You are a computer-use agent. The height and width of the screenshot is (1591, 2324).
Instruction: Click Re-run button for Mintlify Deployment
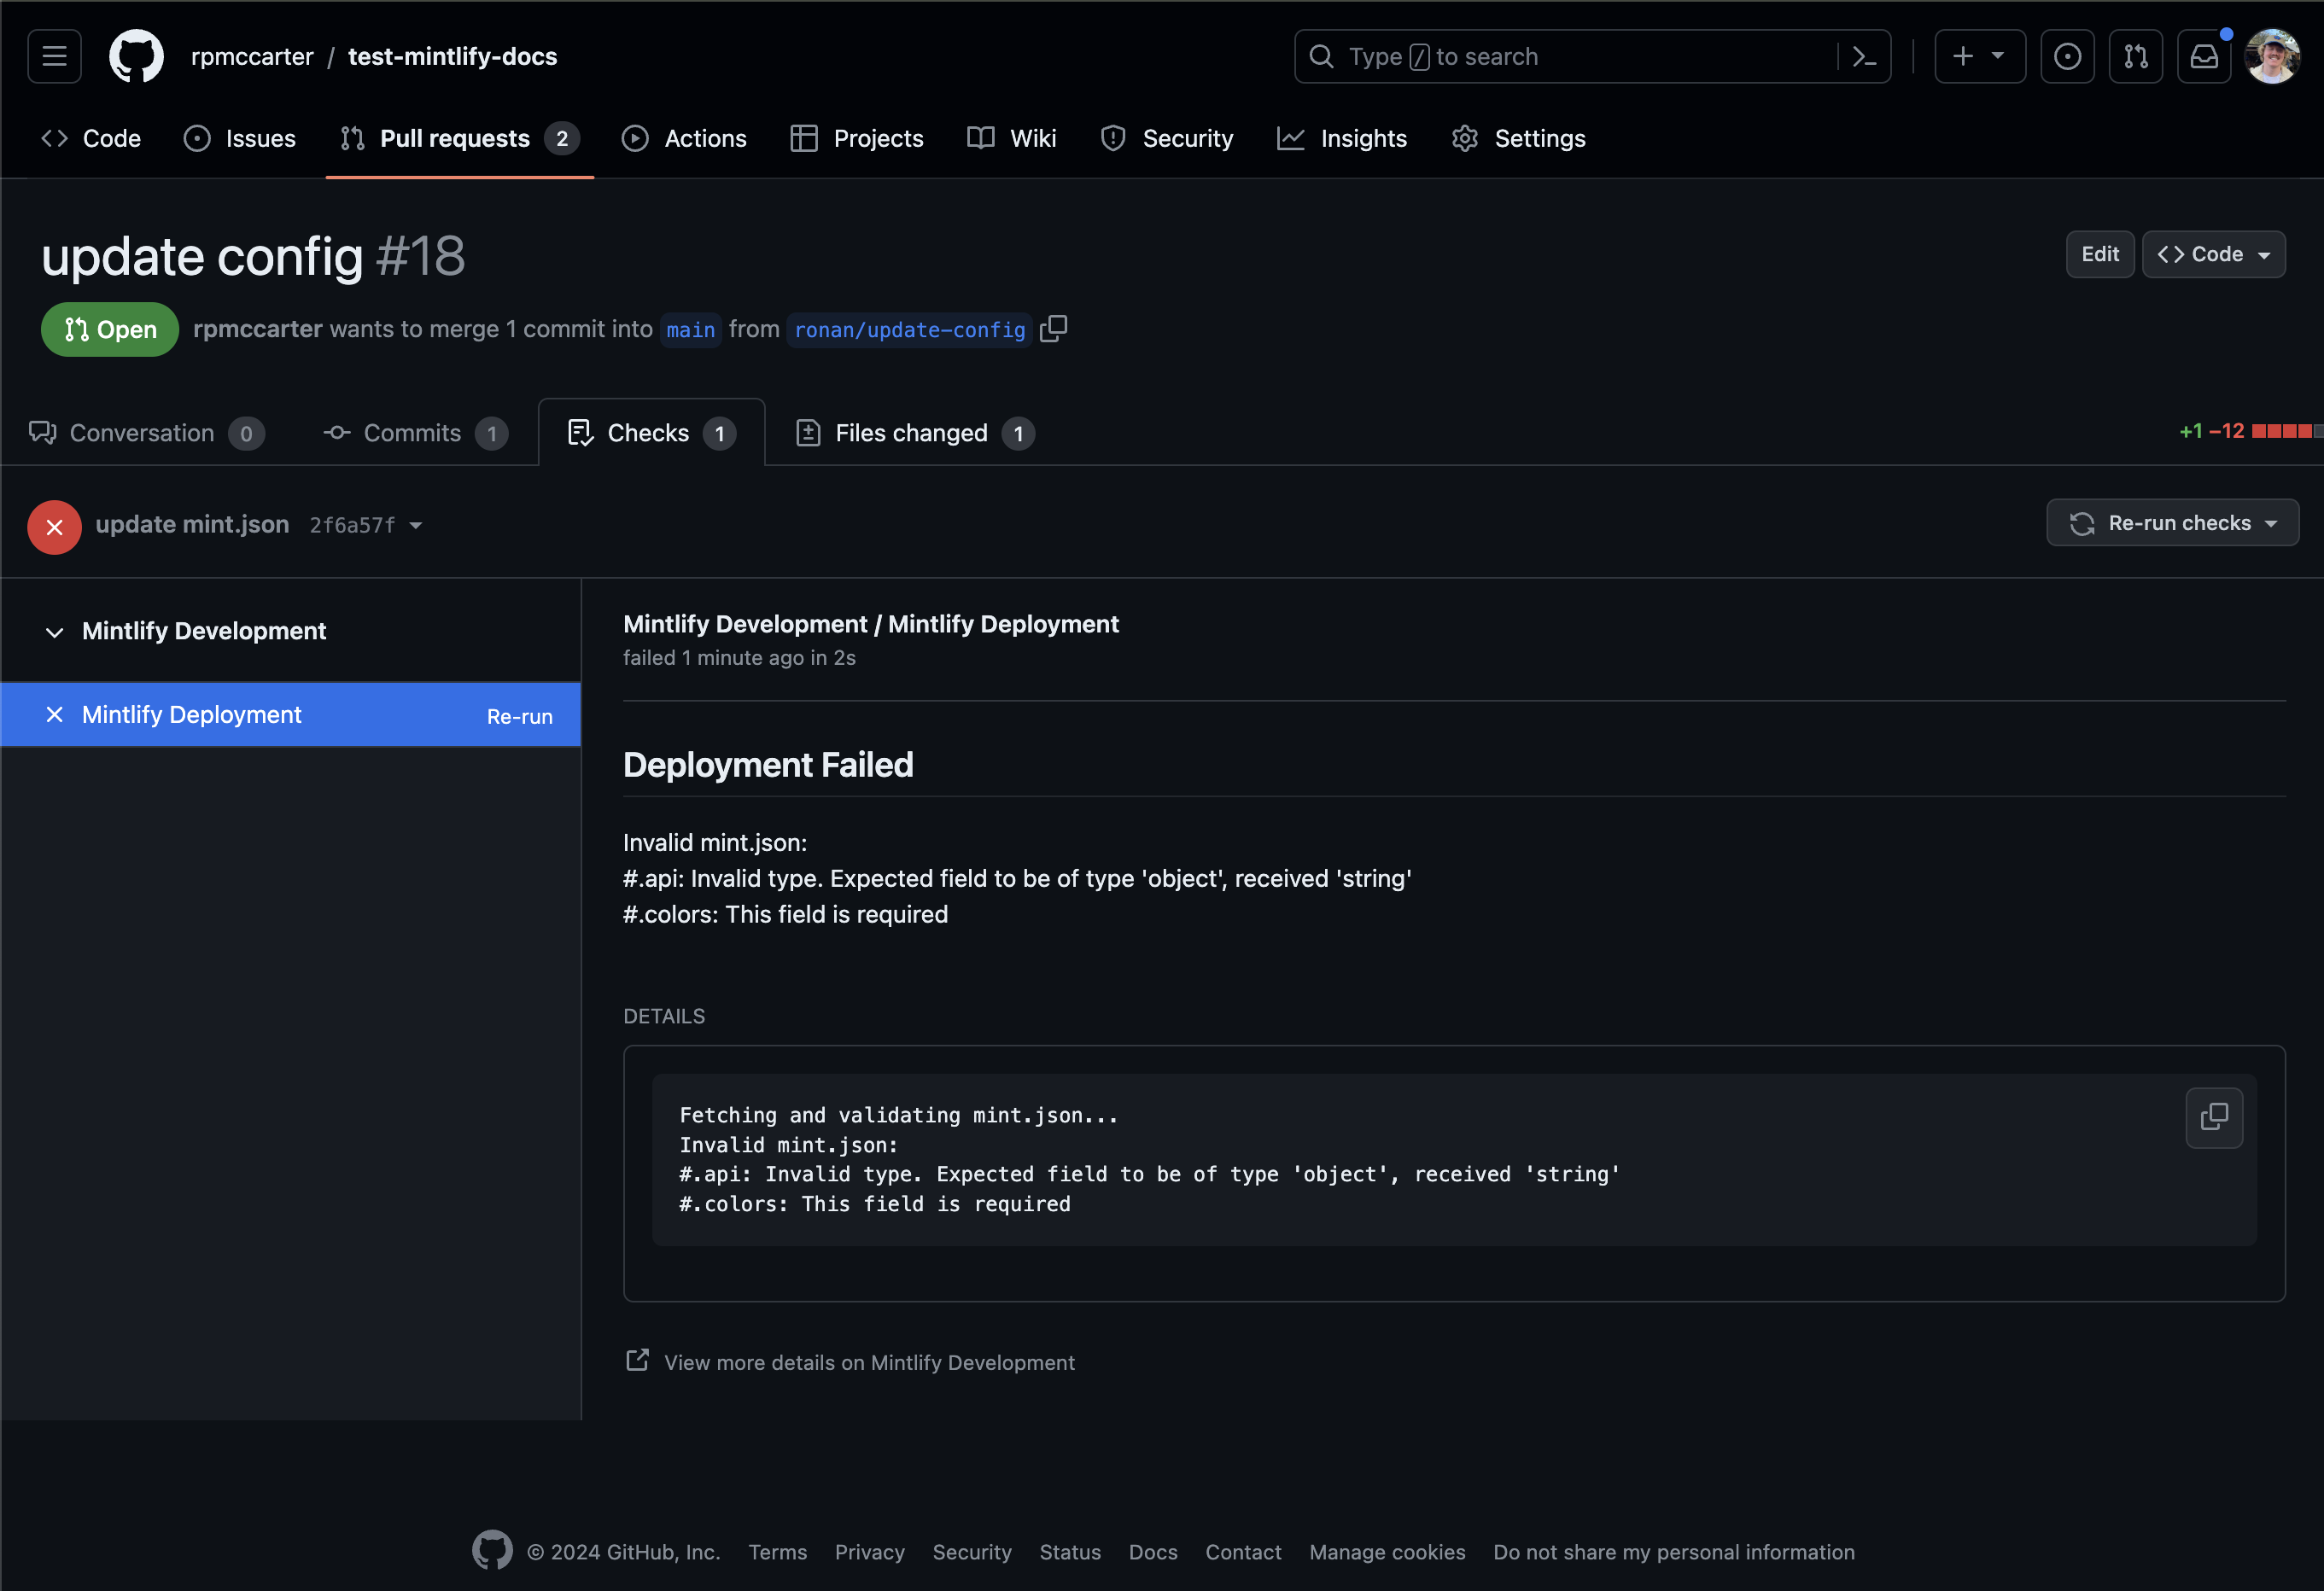pos(519,714)
